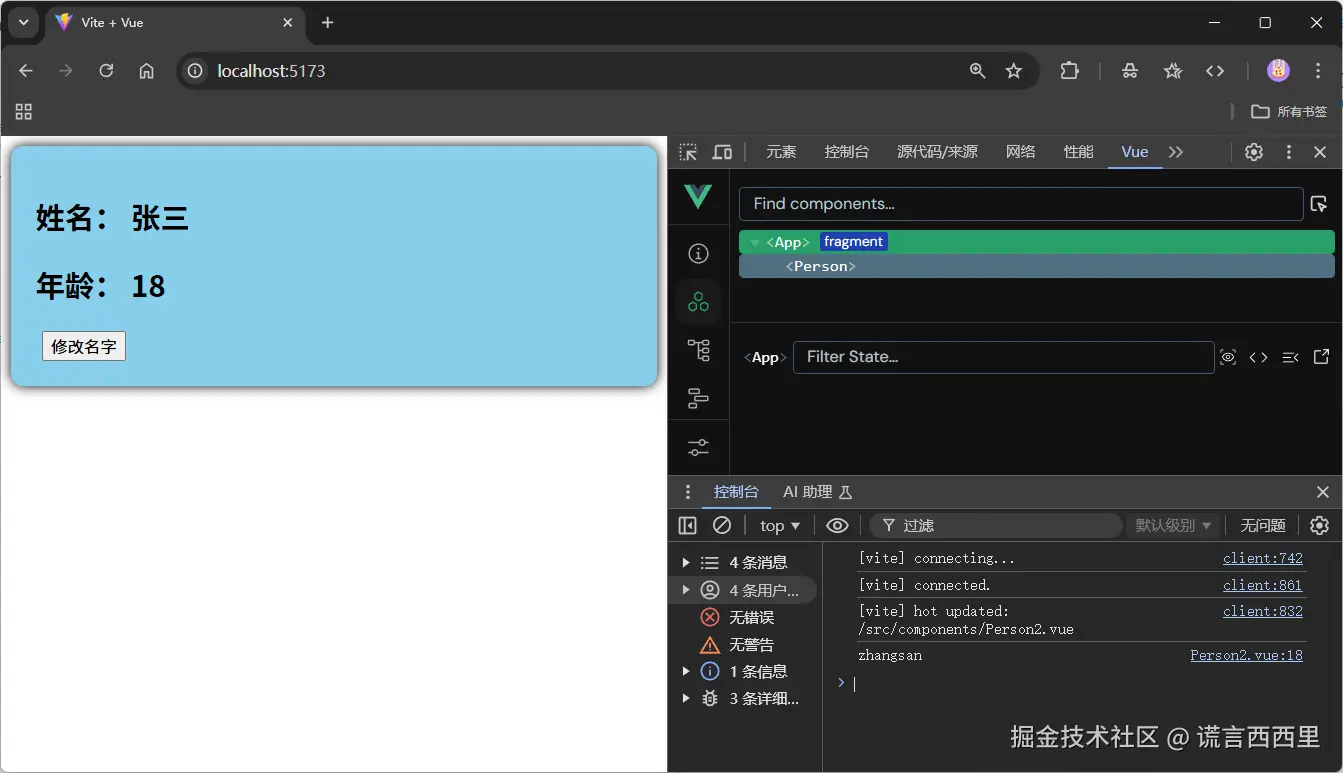
Task: Open a new browser tab
Action: [x=327, y=22]
